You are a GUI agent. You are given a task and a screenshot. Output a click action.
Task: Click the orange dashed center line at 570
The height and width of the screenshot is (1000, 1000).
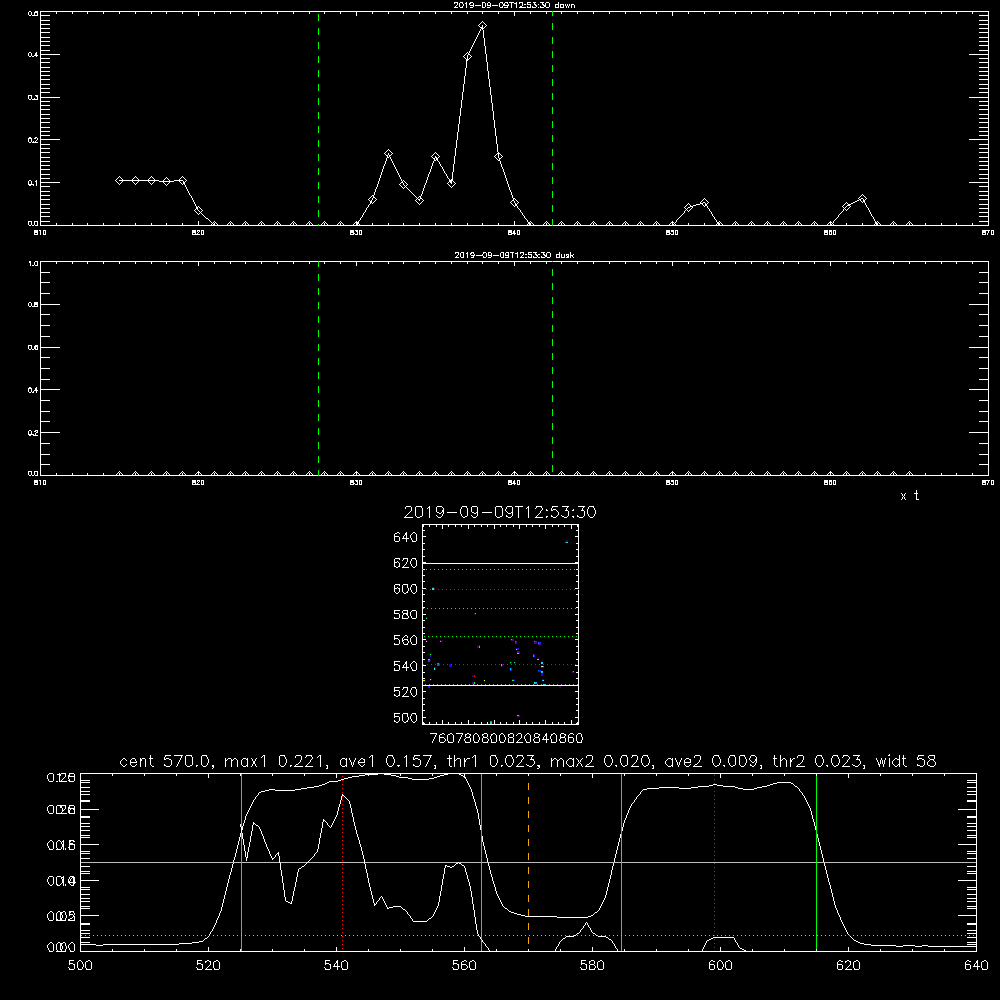tap(528, 862)
